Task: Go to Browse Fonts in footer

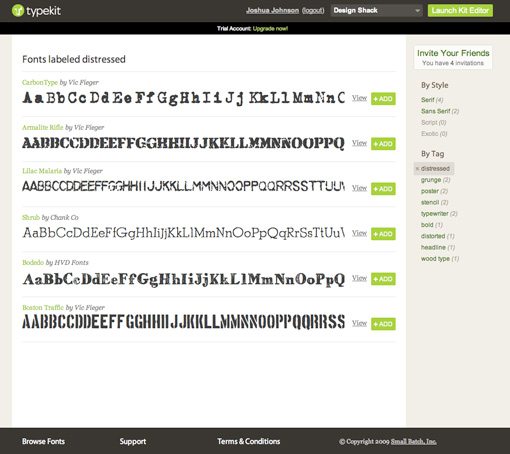Action: pyautogui.click(x=43, y=441)
